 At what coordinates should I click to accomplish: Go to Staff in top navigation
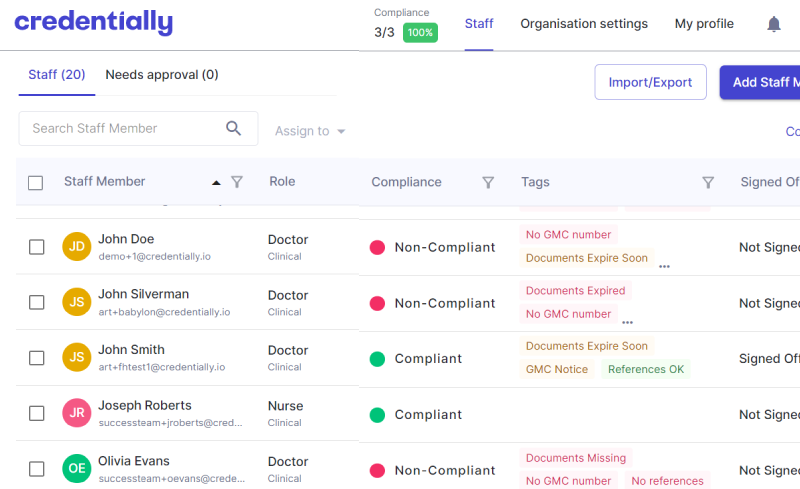pos(479,24)
